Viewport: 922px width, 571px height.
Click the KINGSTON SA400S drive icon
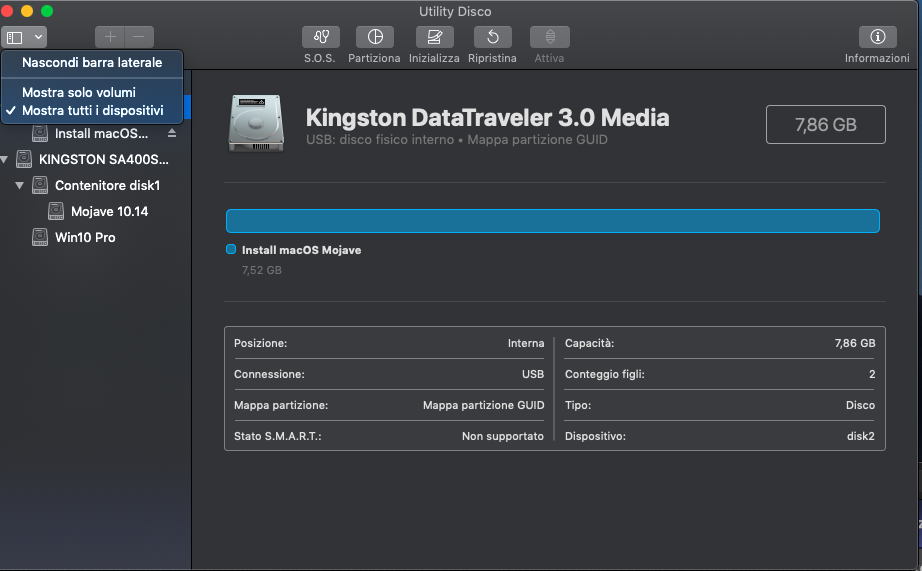[24, 159]
